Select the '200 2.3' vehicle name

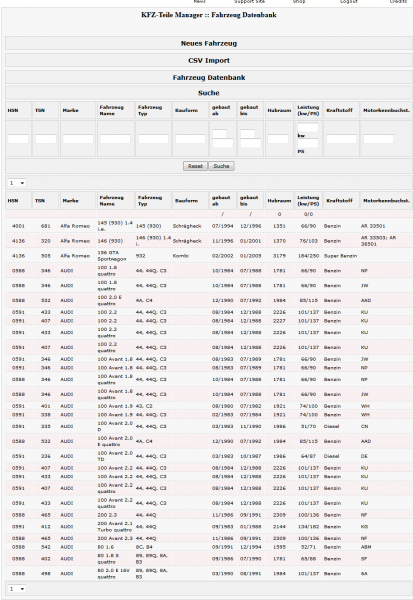coord(107,515)
